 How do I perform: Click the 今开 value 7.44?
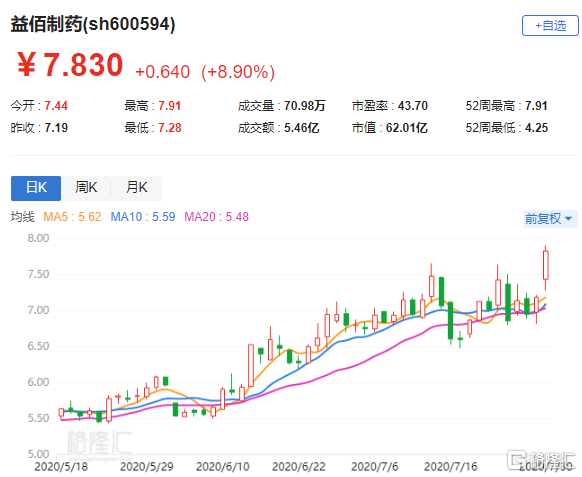pos(56,106)
